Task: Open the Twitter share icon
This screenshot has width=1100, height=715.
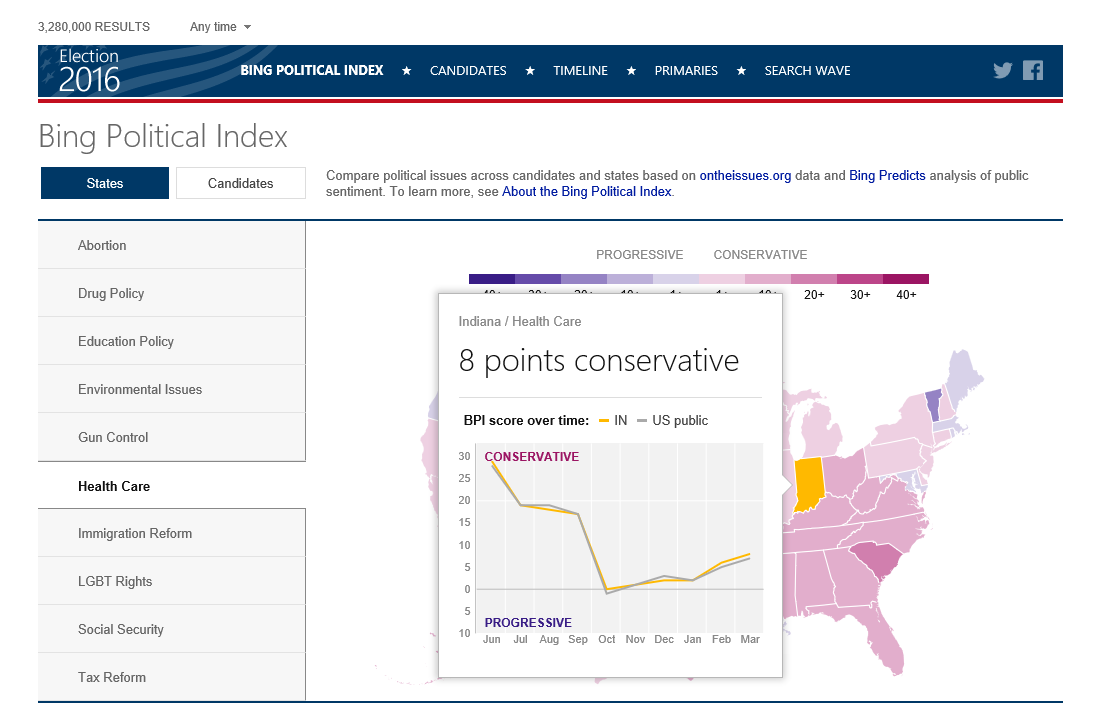Action: click(x=1002, y=70)
